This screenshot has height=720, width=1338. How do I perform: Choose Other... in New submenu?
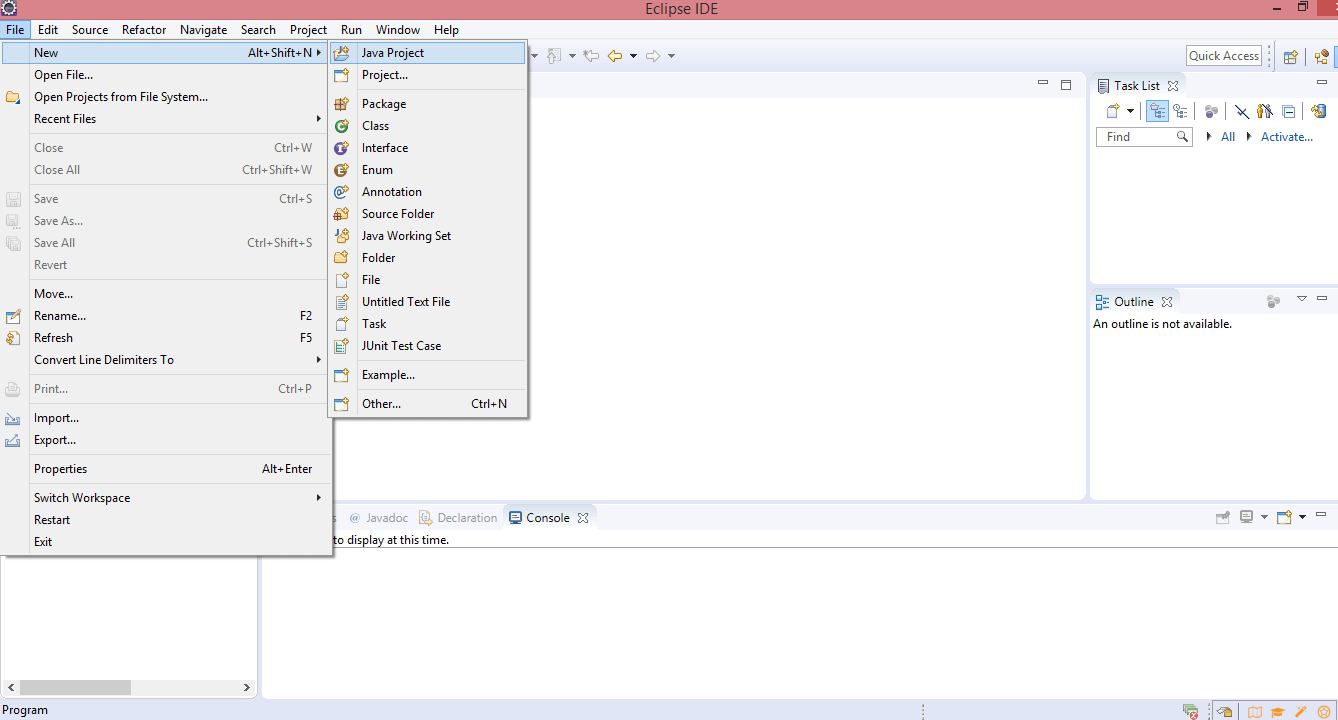pos(427,404)
